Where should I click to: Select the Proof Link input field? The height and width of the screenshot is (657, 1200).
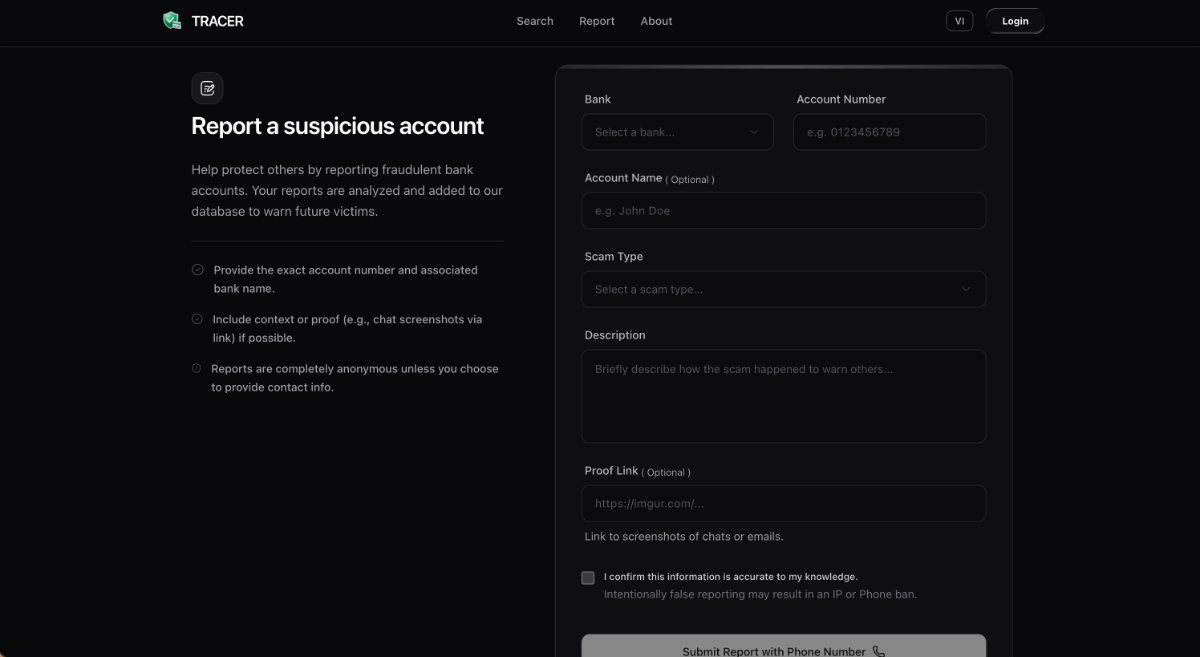783,504
